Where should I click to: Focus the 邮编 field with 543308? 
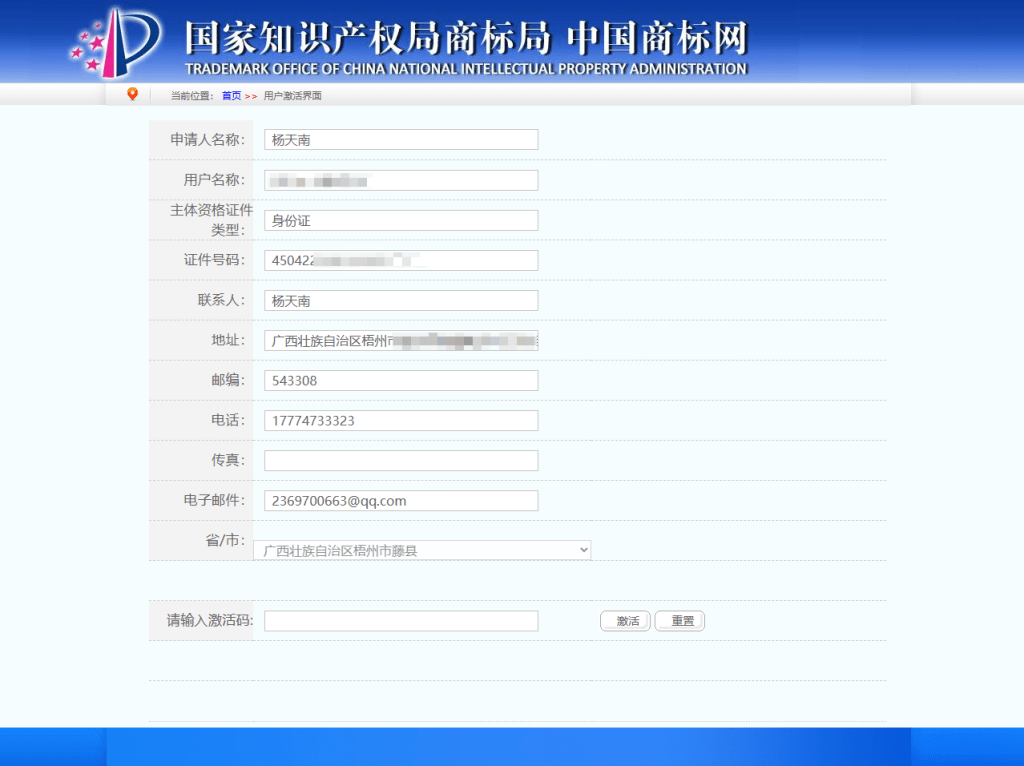pos(401,381)
